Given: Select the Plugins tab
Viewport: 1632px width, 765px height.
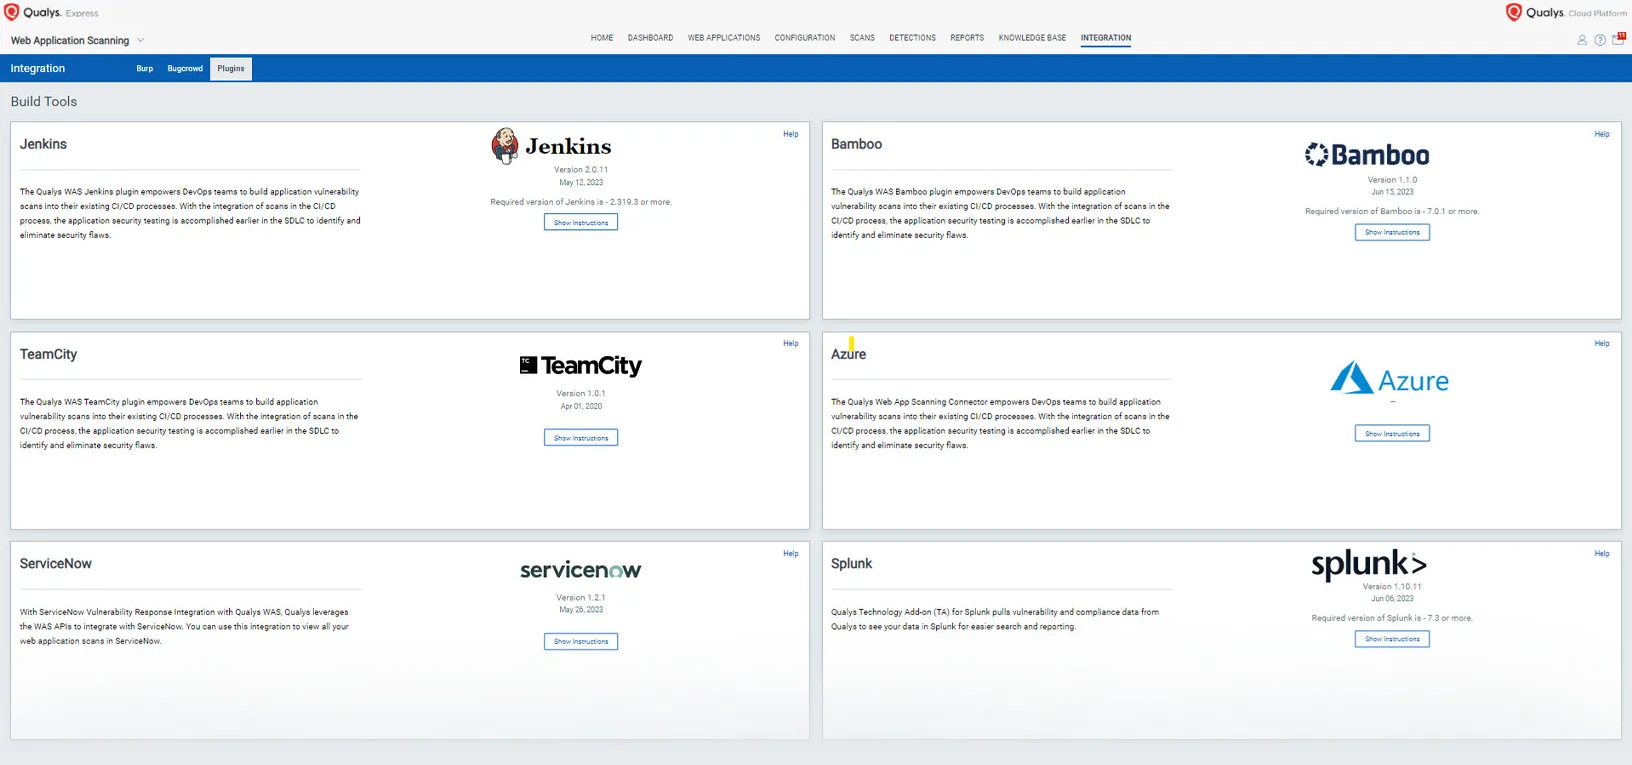Looking at the screenshot, I should tap(231, 69).
